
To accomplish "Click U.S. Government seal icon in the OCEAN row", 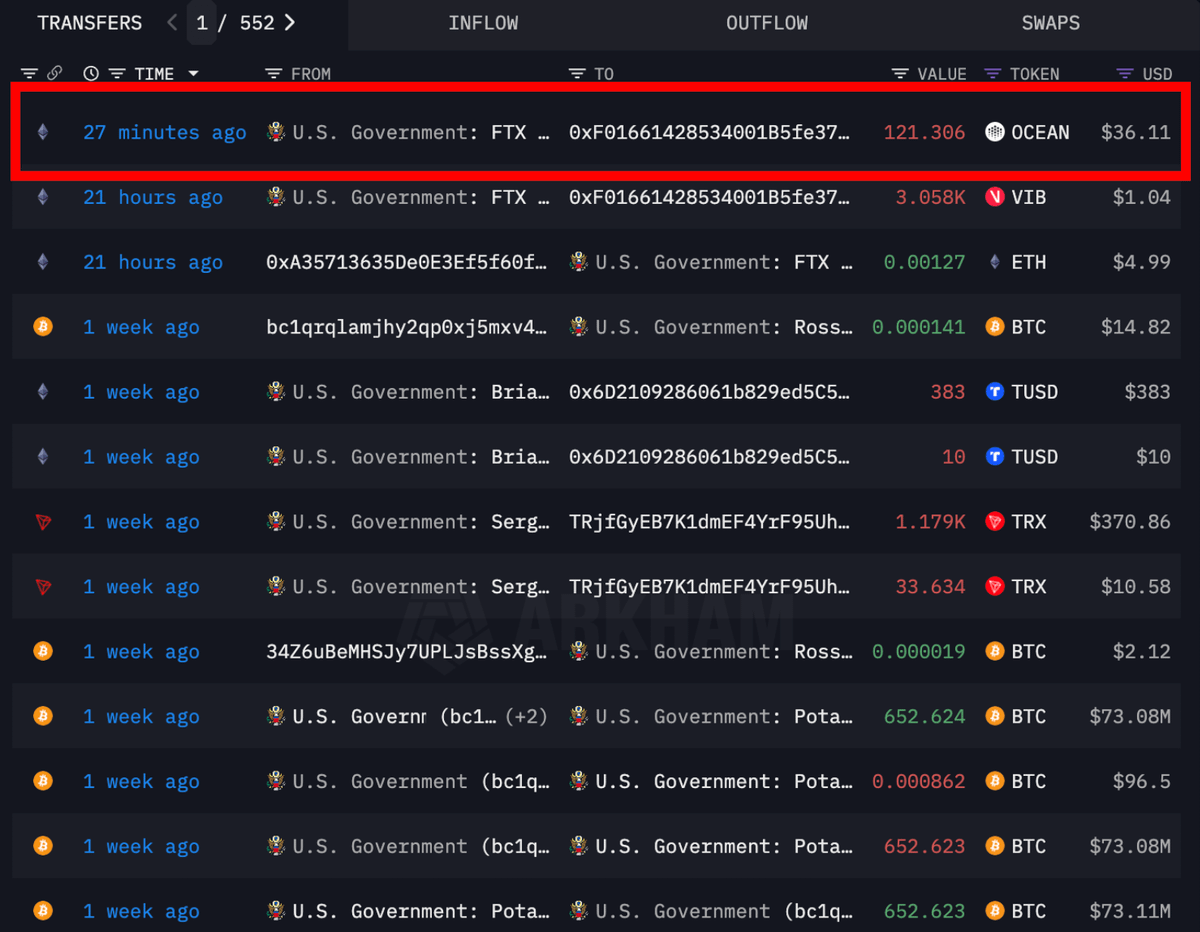I will [276, 132].
